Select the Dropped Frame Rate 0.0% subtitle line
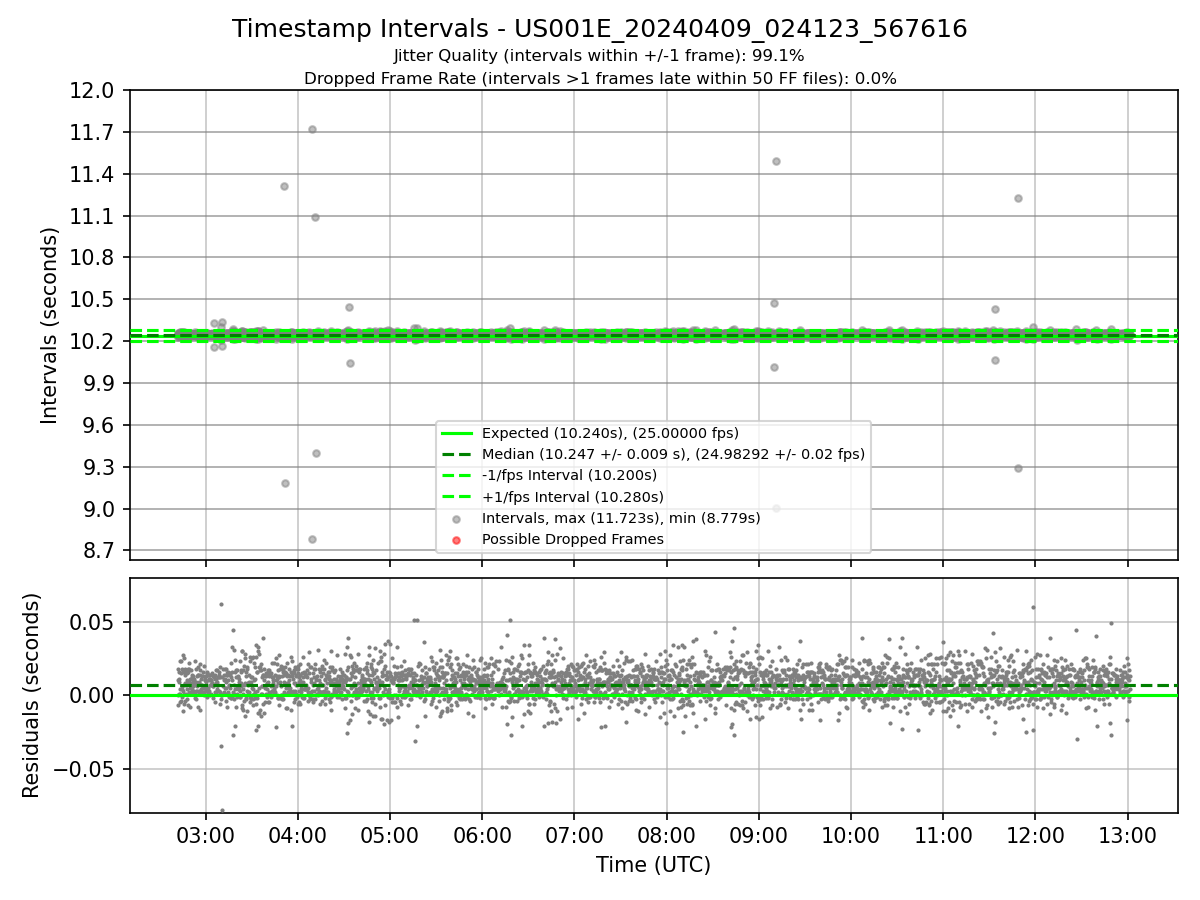Viewport: 1200px width, 900px height. pyautogui.click(x=600, y=78)
